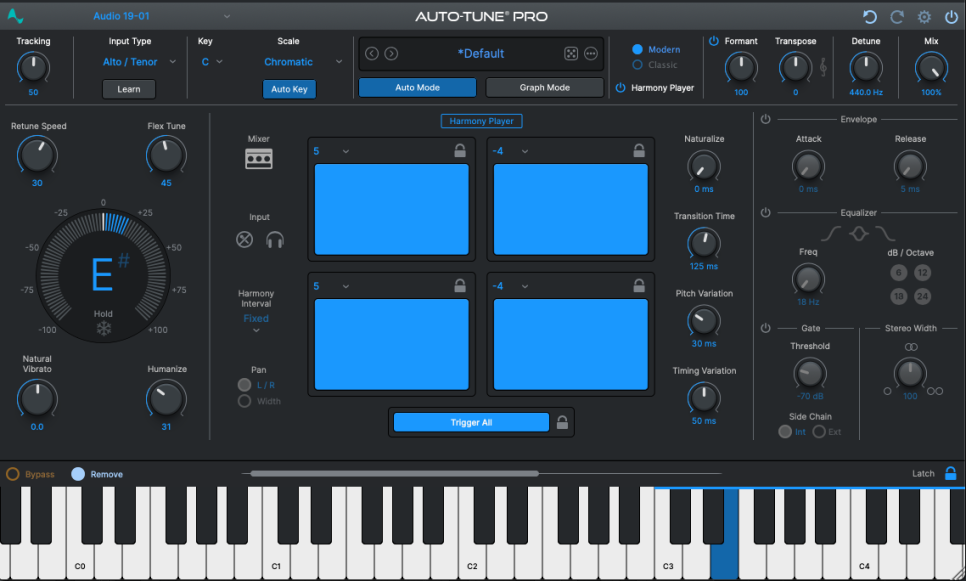Open top-left pad interval 5 dropdown
Image resolution: width=966 pixels, height=581 pixels.
tap(331, 151)
